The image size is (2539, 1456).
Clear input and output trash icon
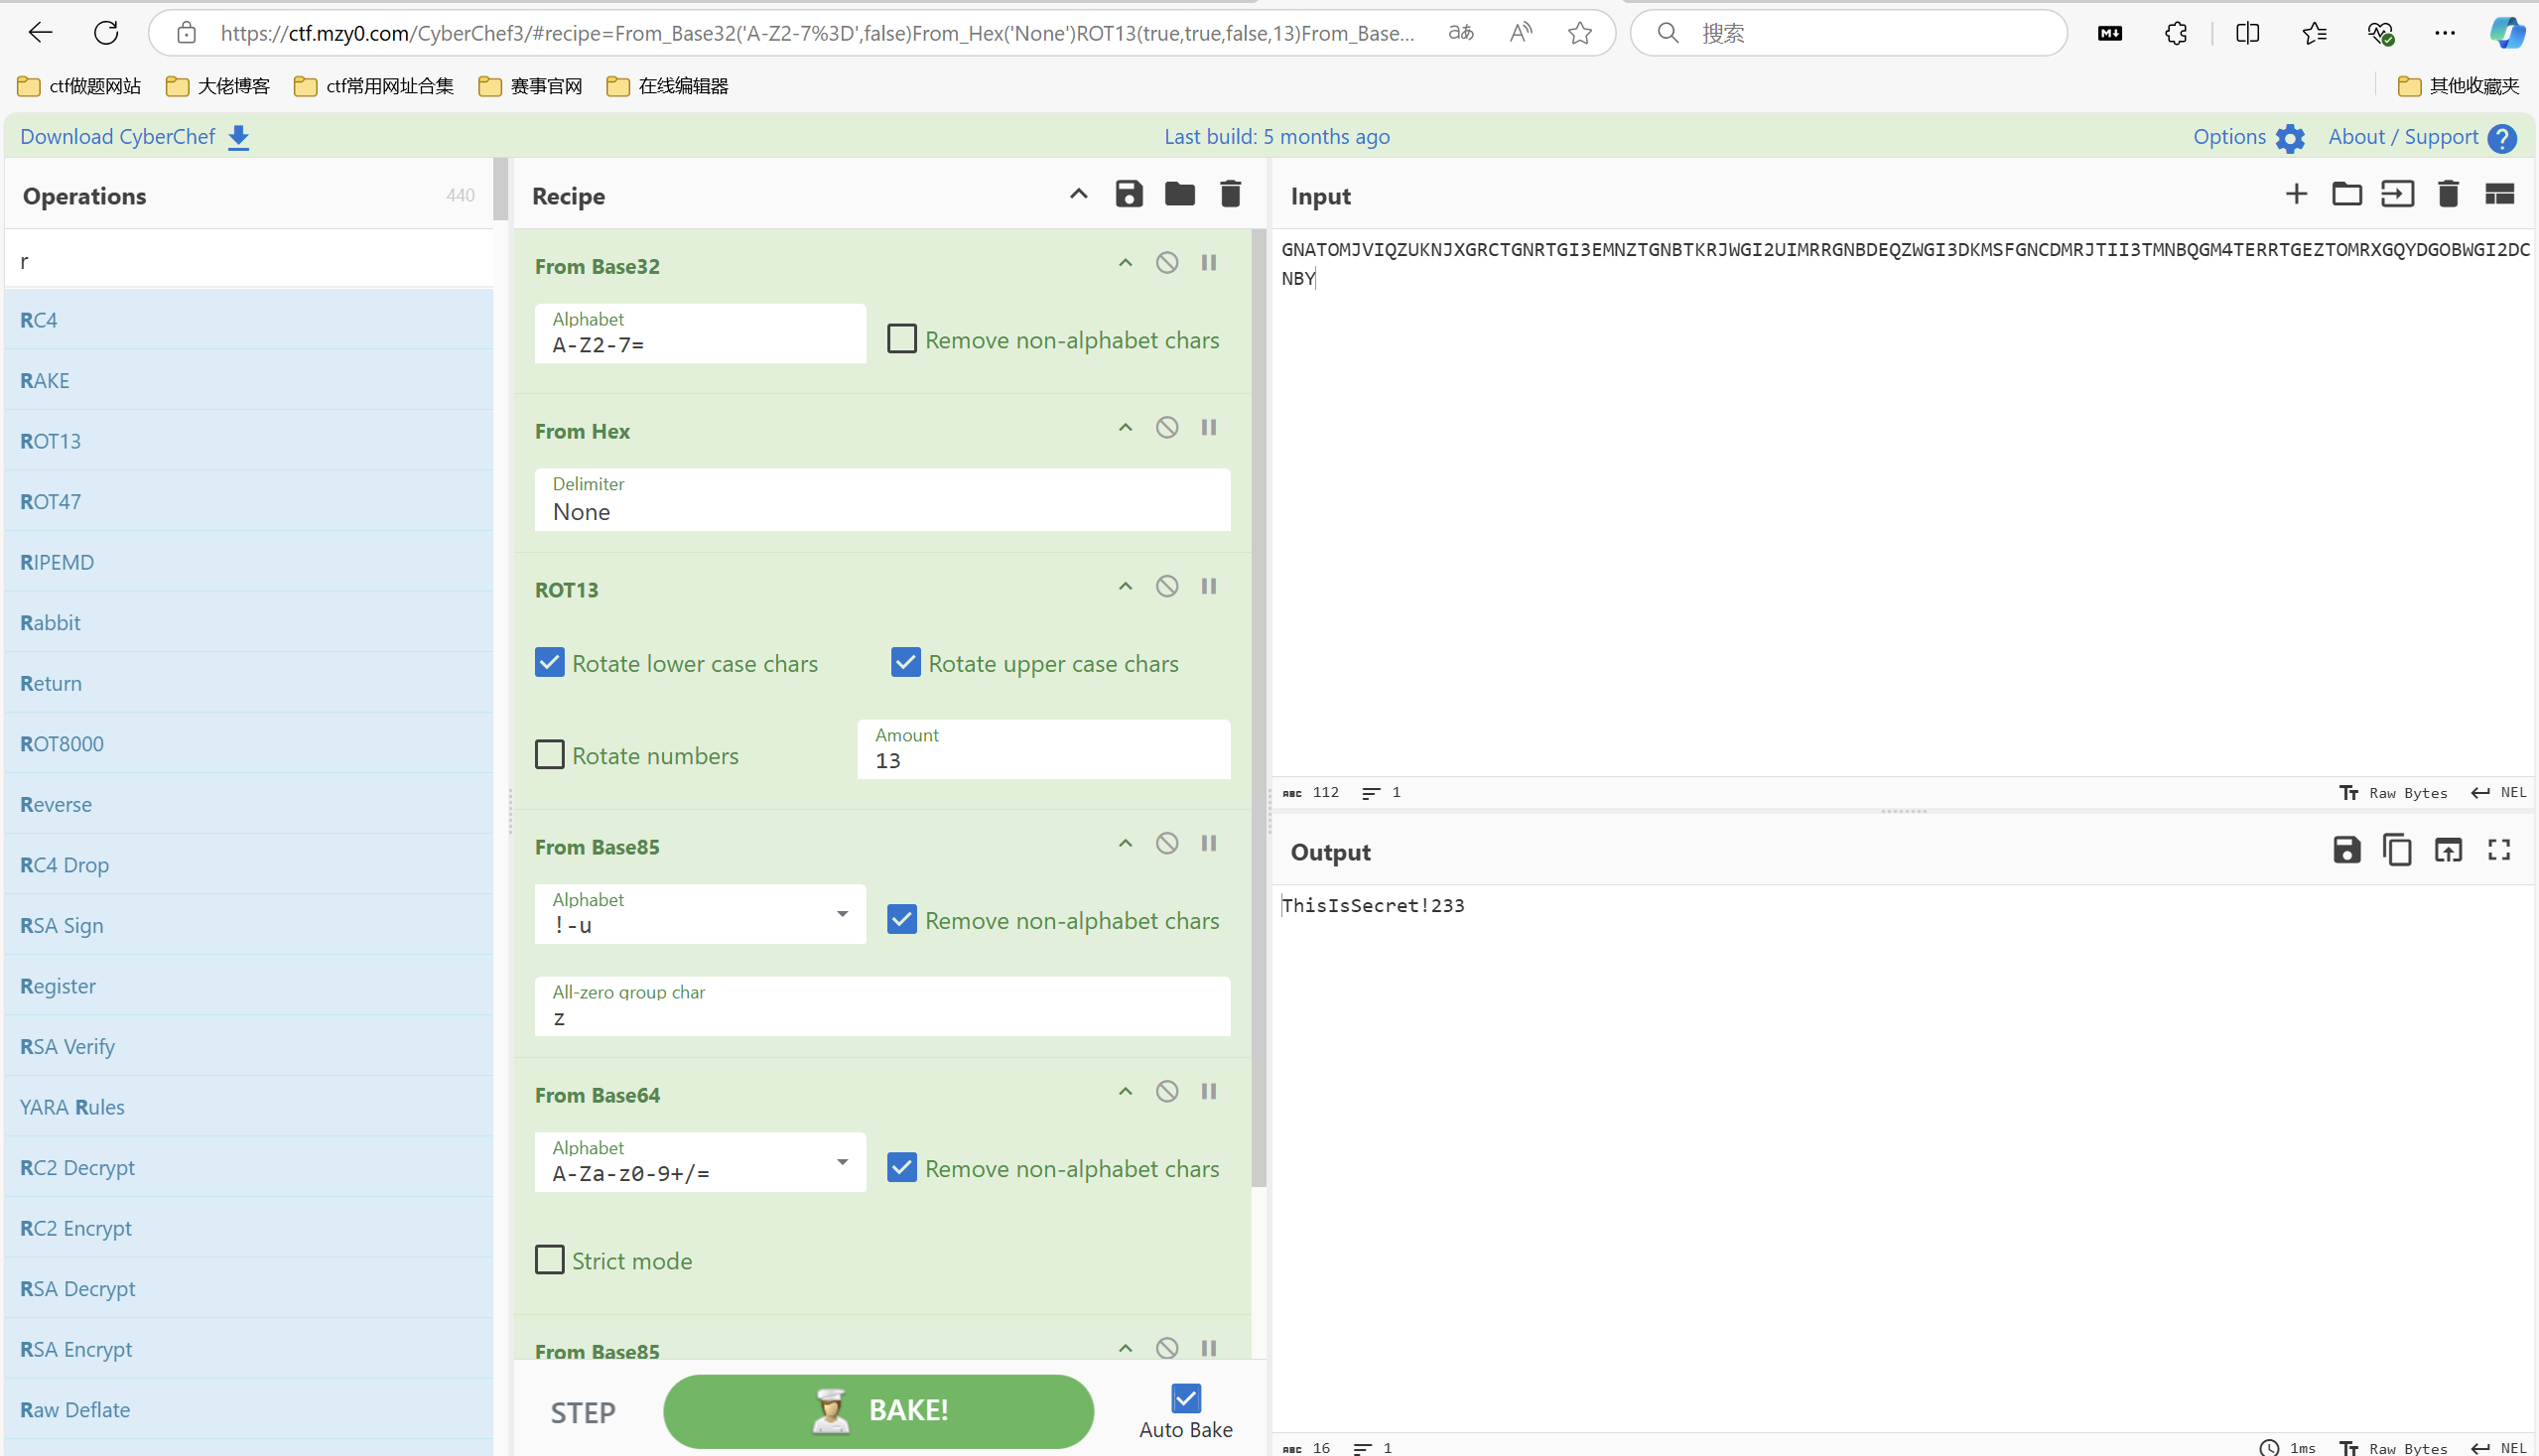pos(2448,194)
